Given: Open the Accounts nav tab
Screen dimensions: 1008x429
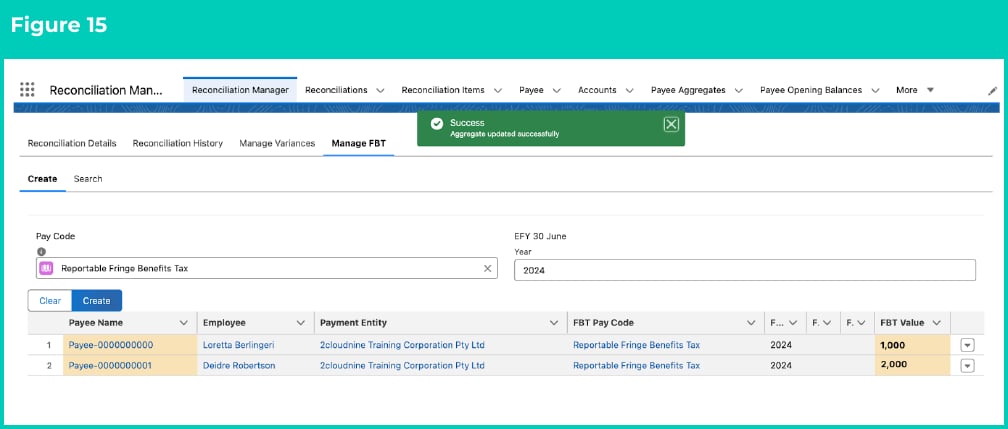Looking at the screenshot, I should point(597,90).
